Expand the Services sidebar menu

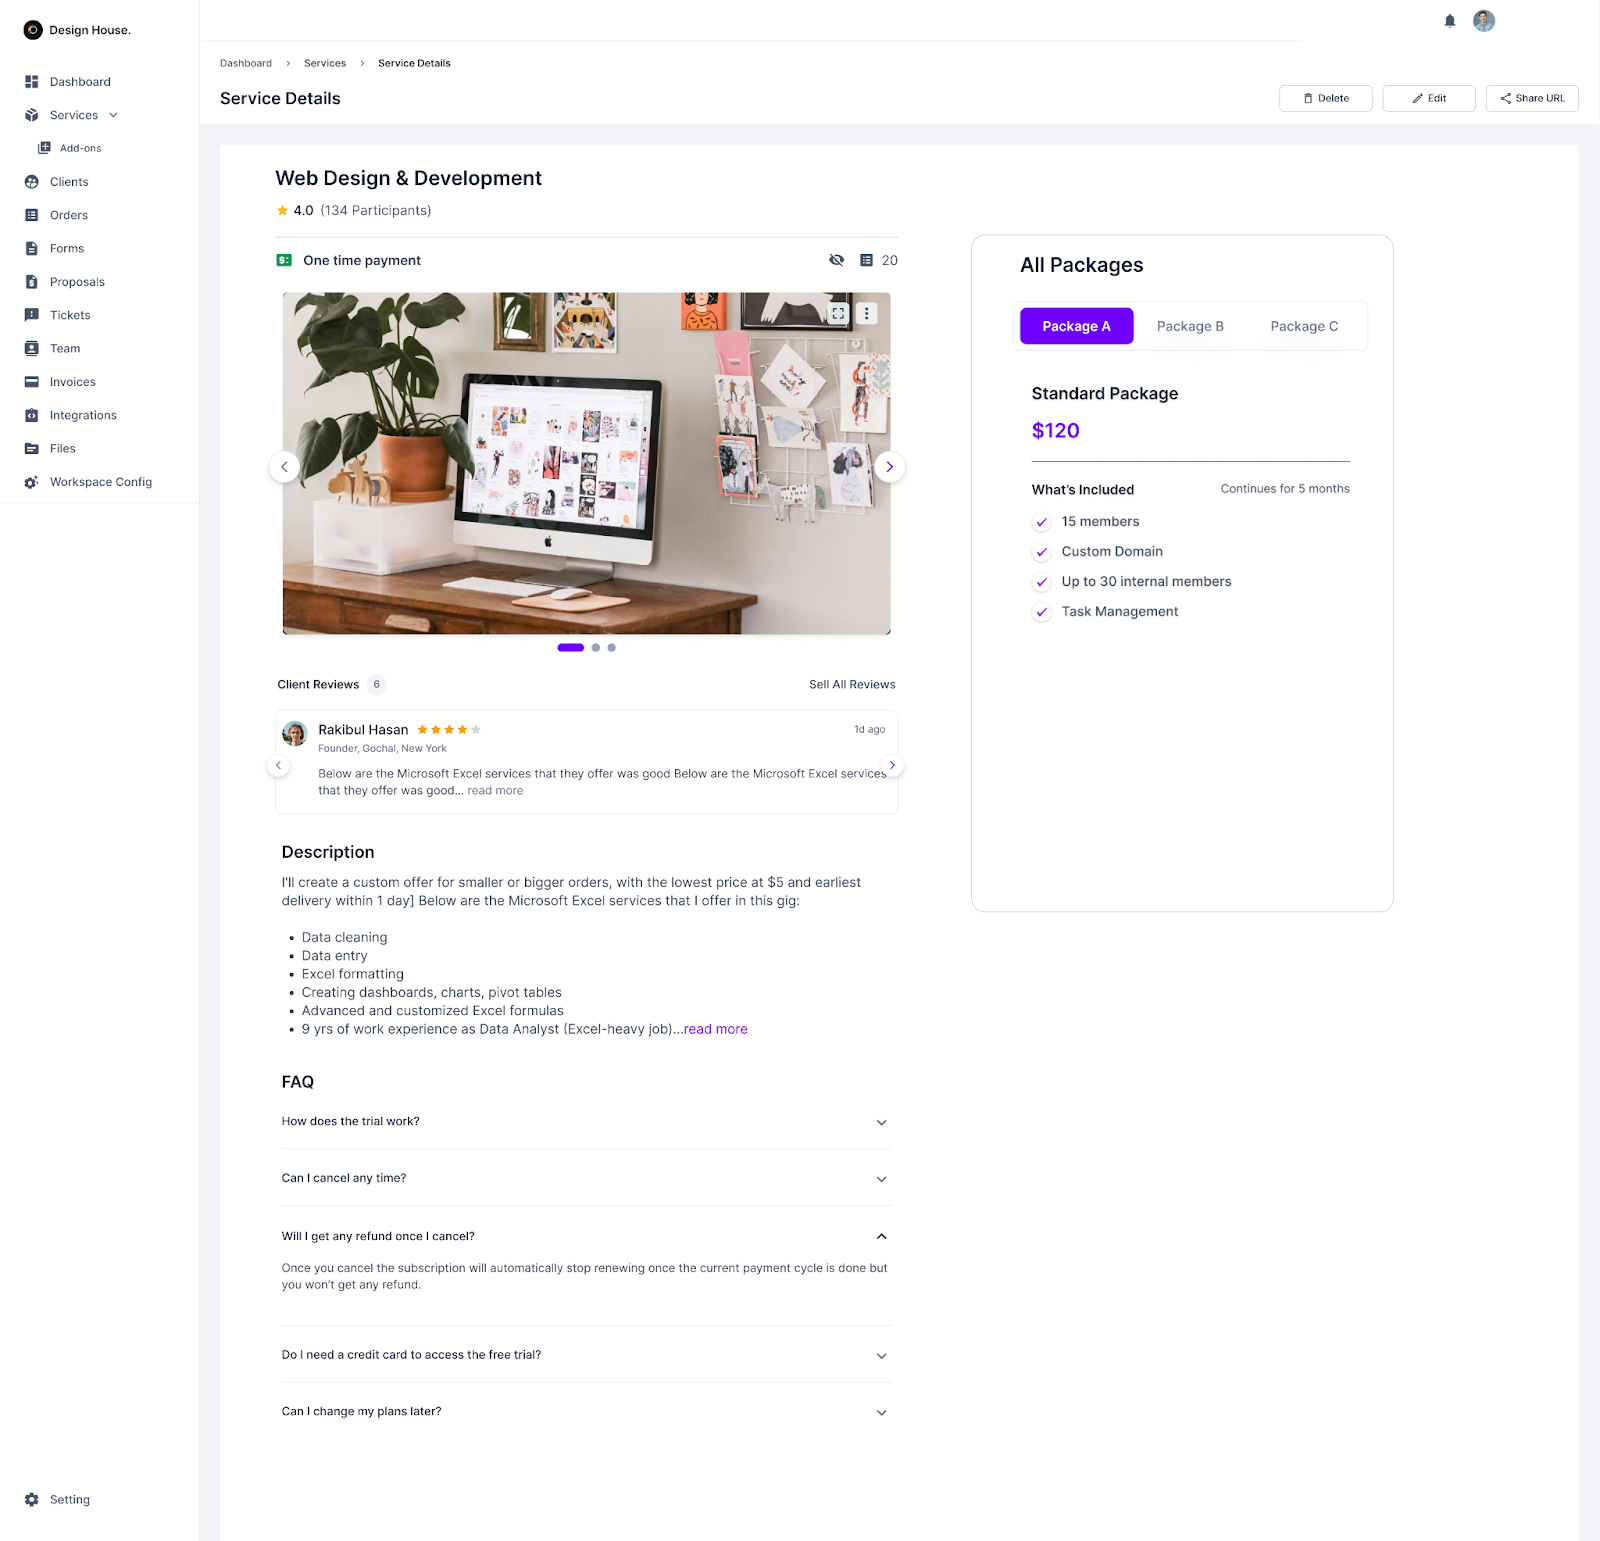(112, 114)
